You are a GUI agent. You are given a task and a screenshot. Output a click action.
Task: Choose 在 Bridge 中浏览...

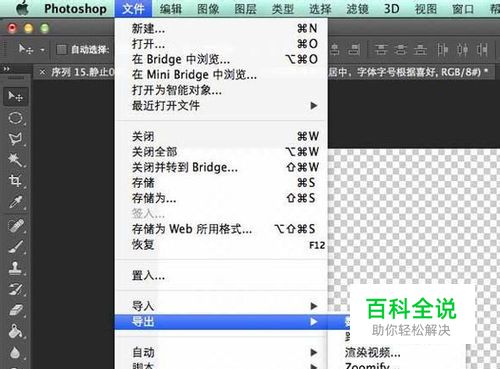[x=221, y=59]
